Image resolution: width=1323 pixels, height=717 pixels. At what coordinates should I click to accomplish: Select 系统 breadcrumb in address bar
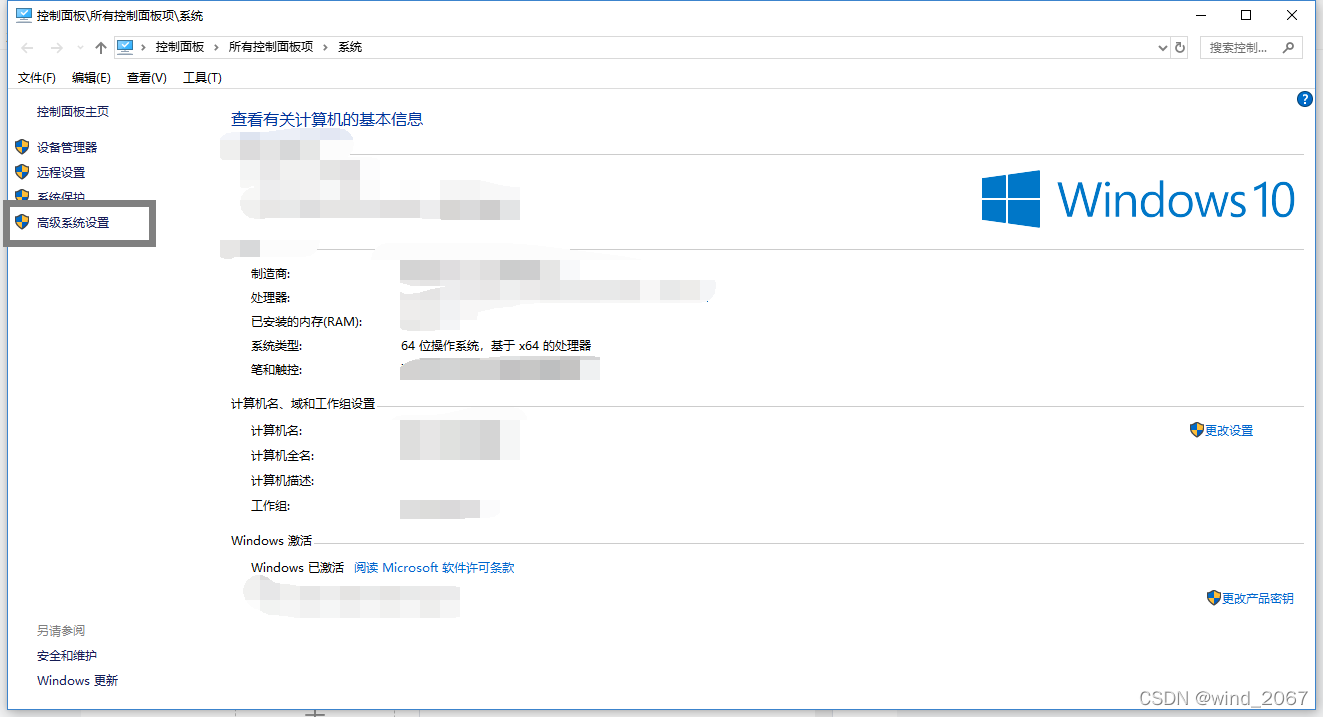350,47
